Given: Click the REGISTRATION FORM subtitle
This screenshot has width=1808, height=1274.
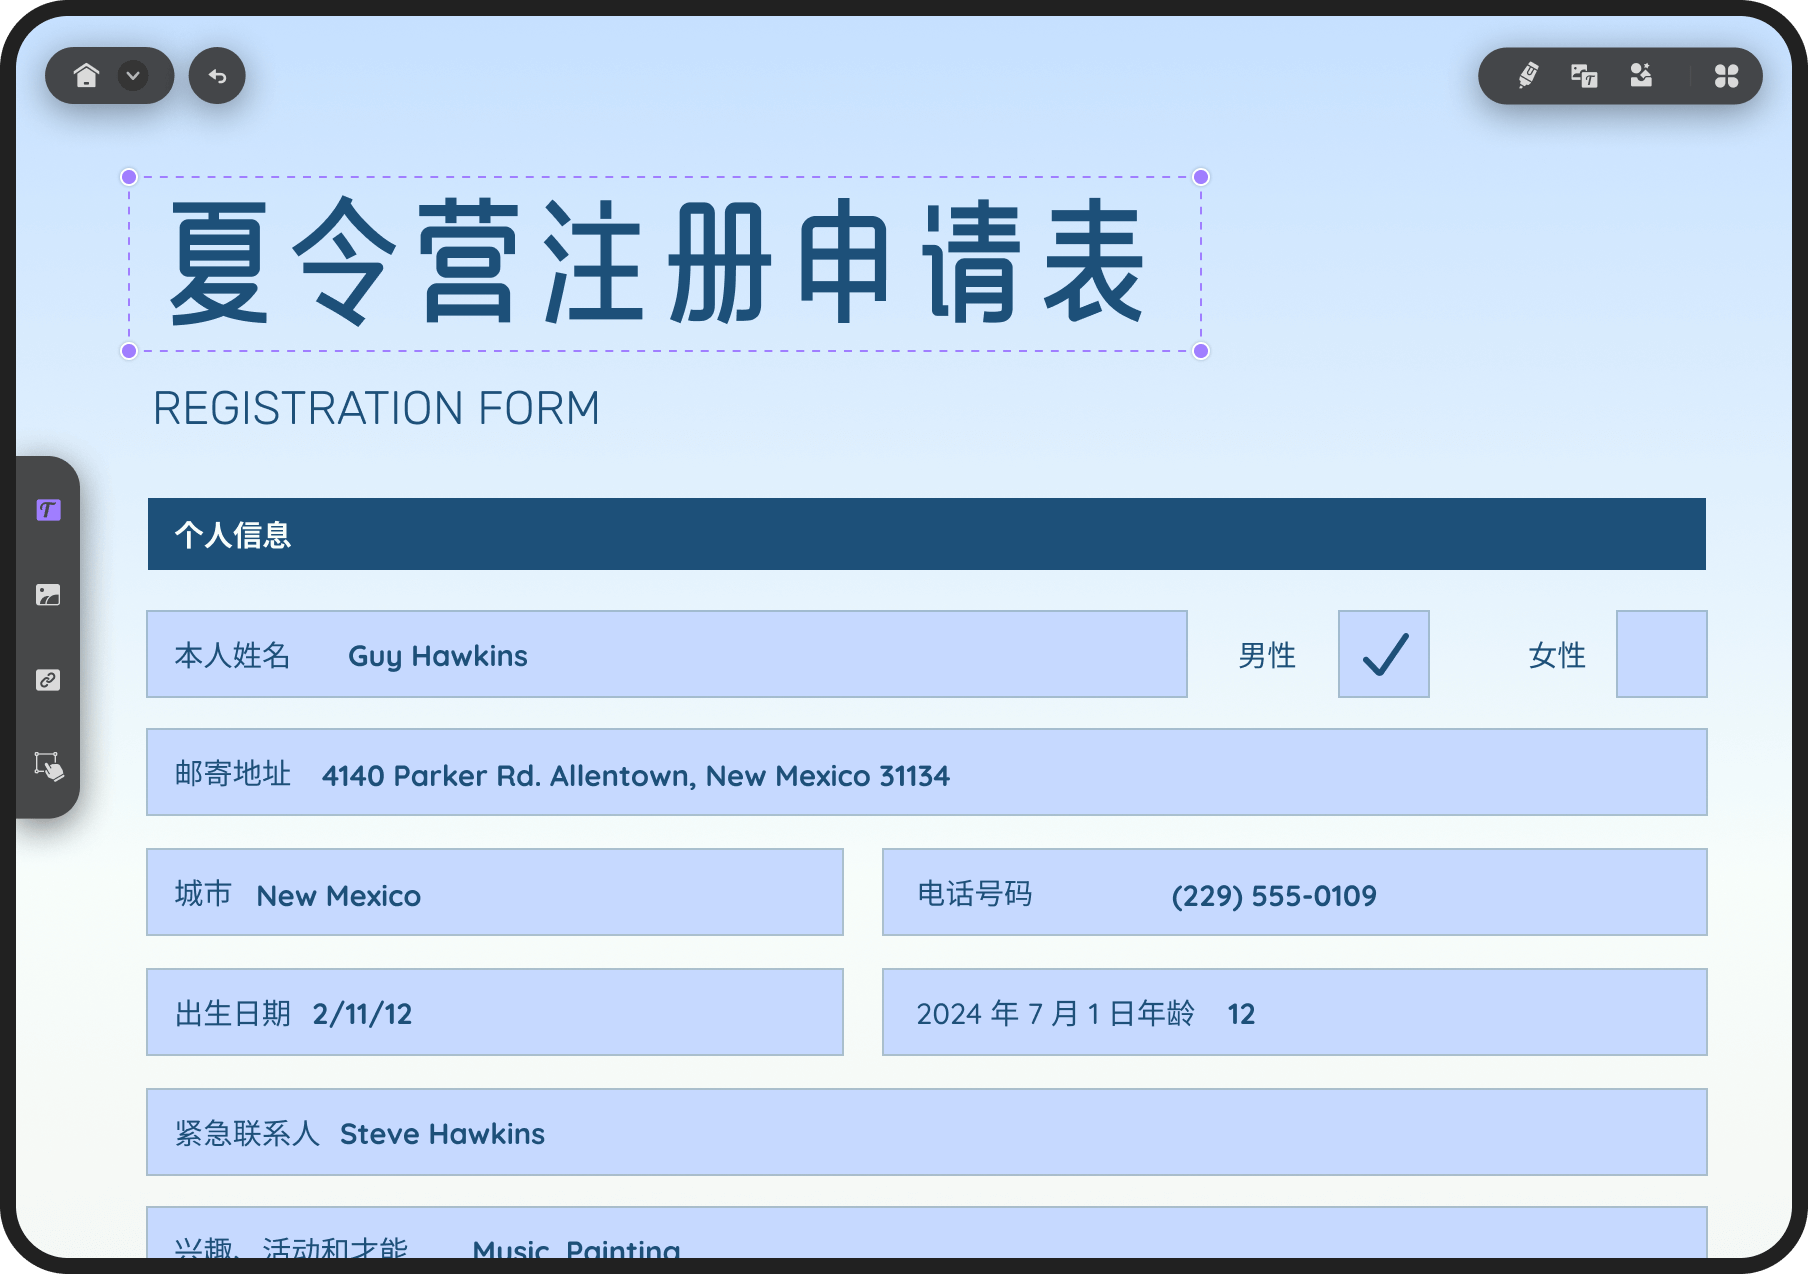Looking at the screenshot, I should coord(376,407).
